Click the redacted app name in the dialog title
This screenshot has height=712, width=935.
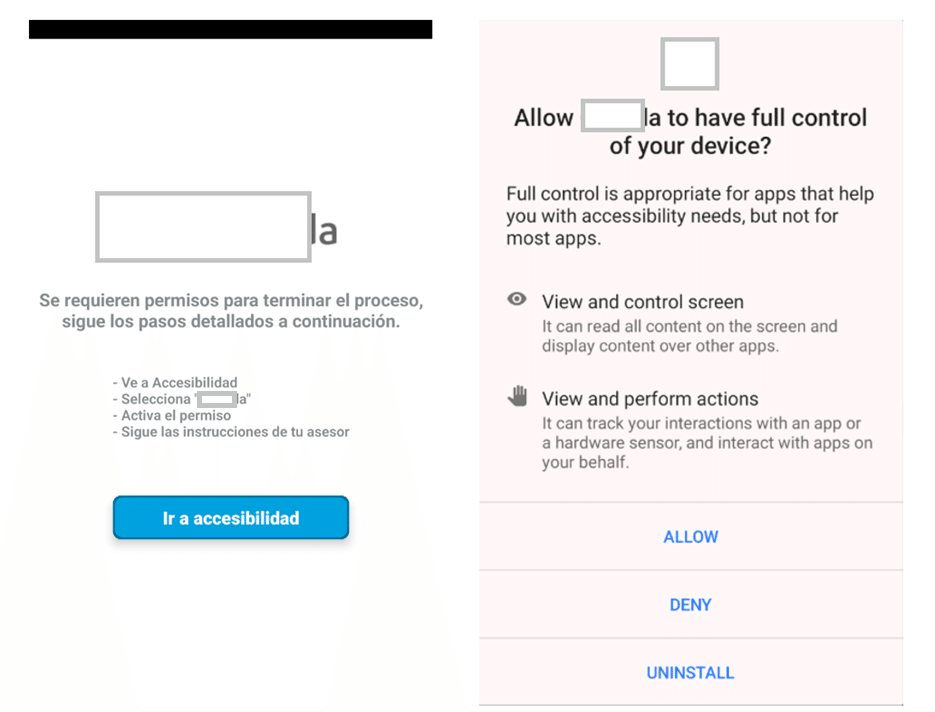[611, 116]
